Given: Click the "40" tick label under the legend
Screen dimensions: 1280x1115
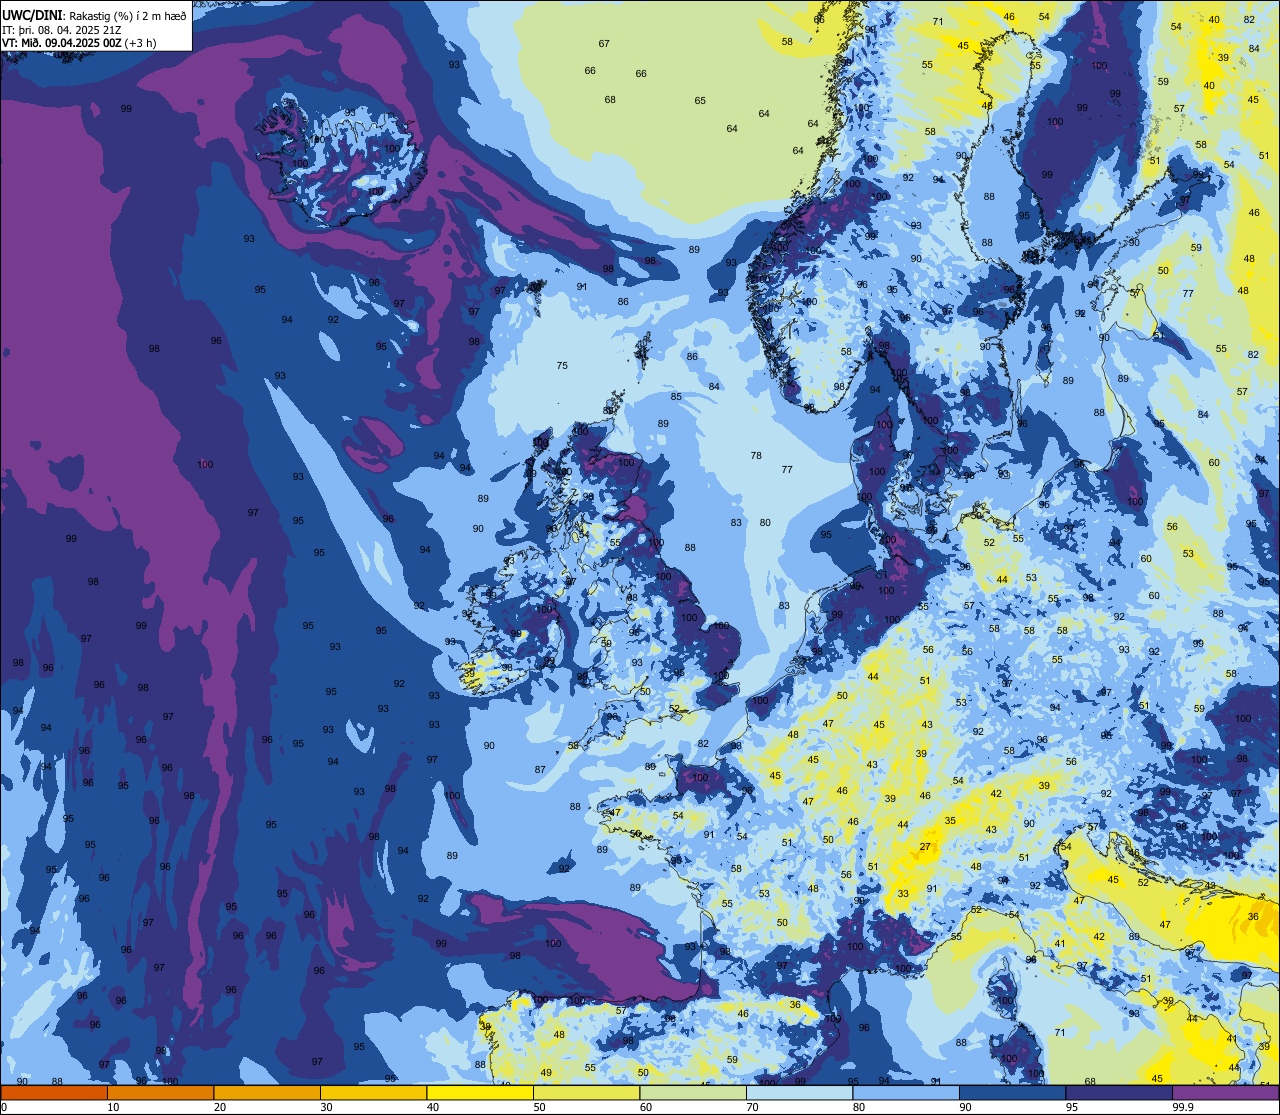Looking at the screenshot, I should point(433,1106).
